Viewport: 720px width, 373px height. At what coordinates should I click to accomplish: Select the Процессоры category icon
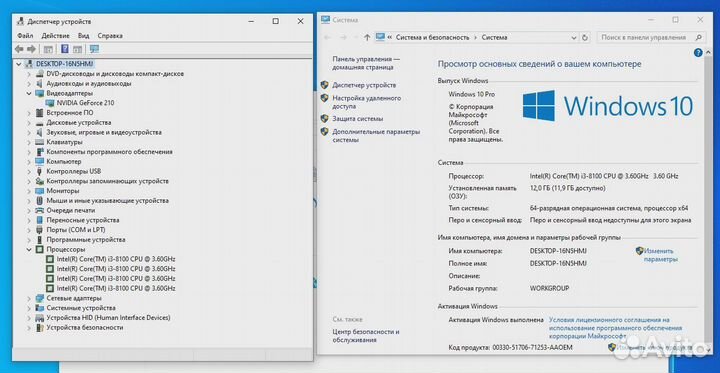click(39, 249)
